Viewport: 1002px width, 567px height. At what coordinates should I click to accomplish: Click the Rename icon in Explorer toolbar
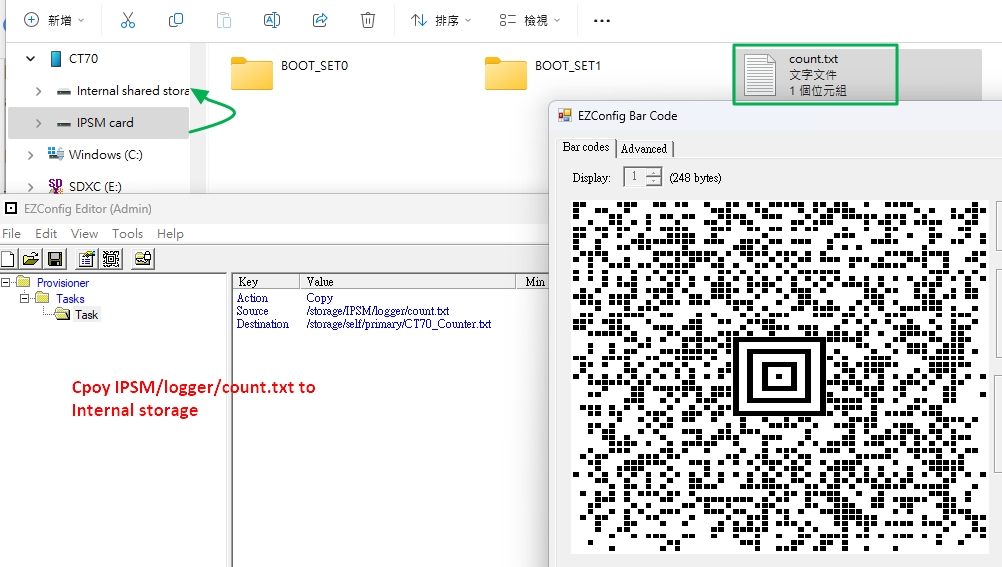click(272, 20)
